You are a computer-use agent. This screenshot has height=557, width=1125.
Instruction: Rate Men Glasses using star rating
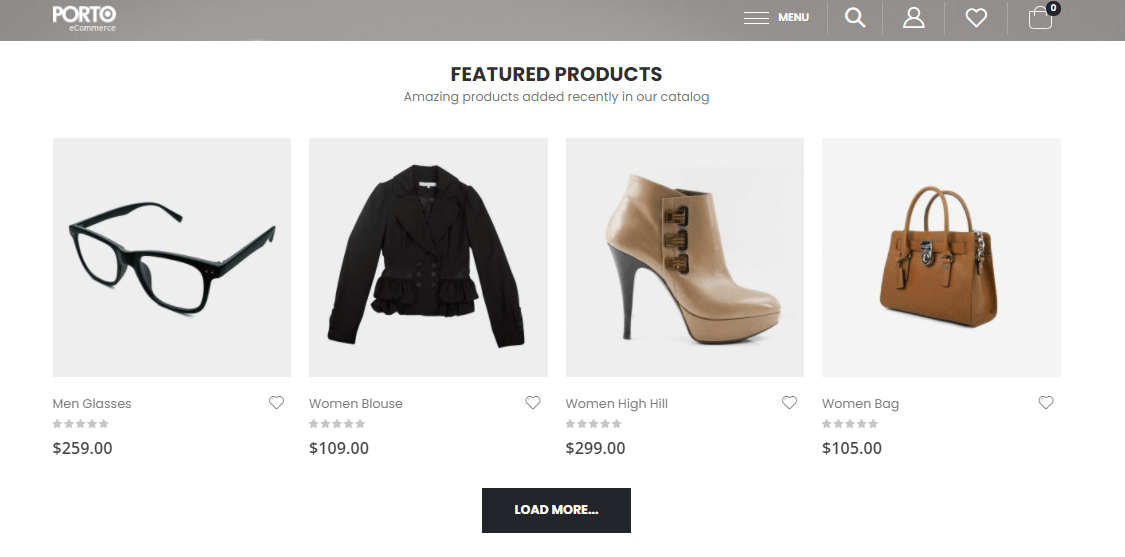81,424
